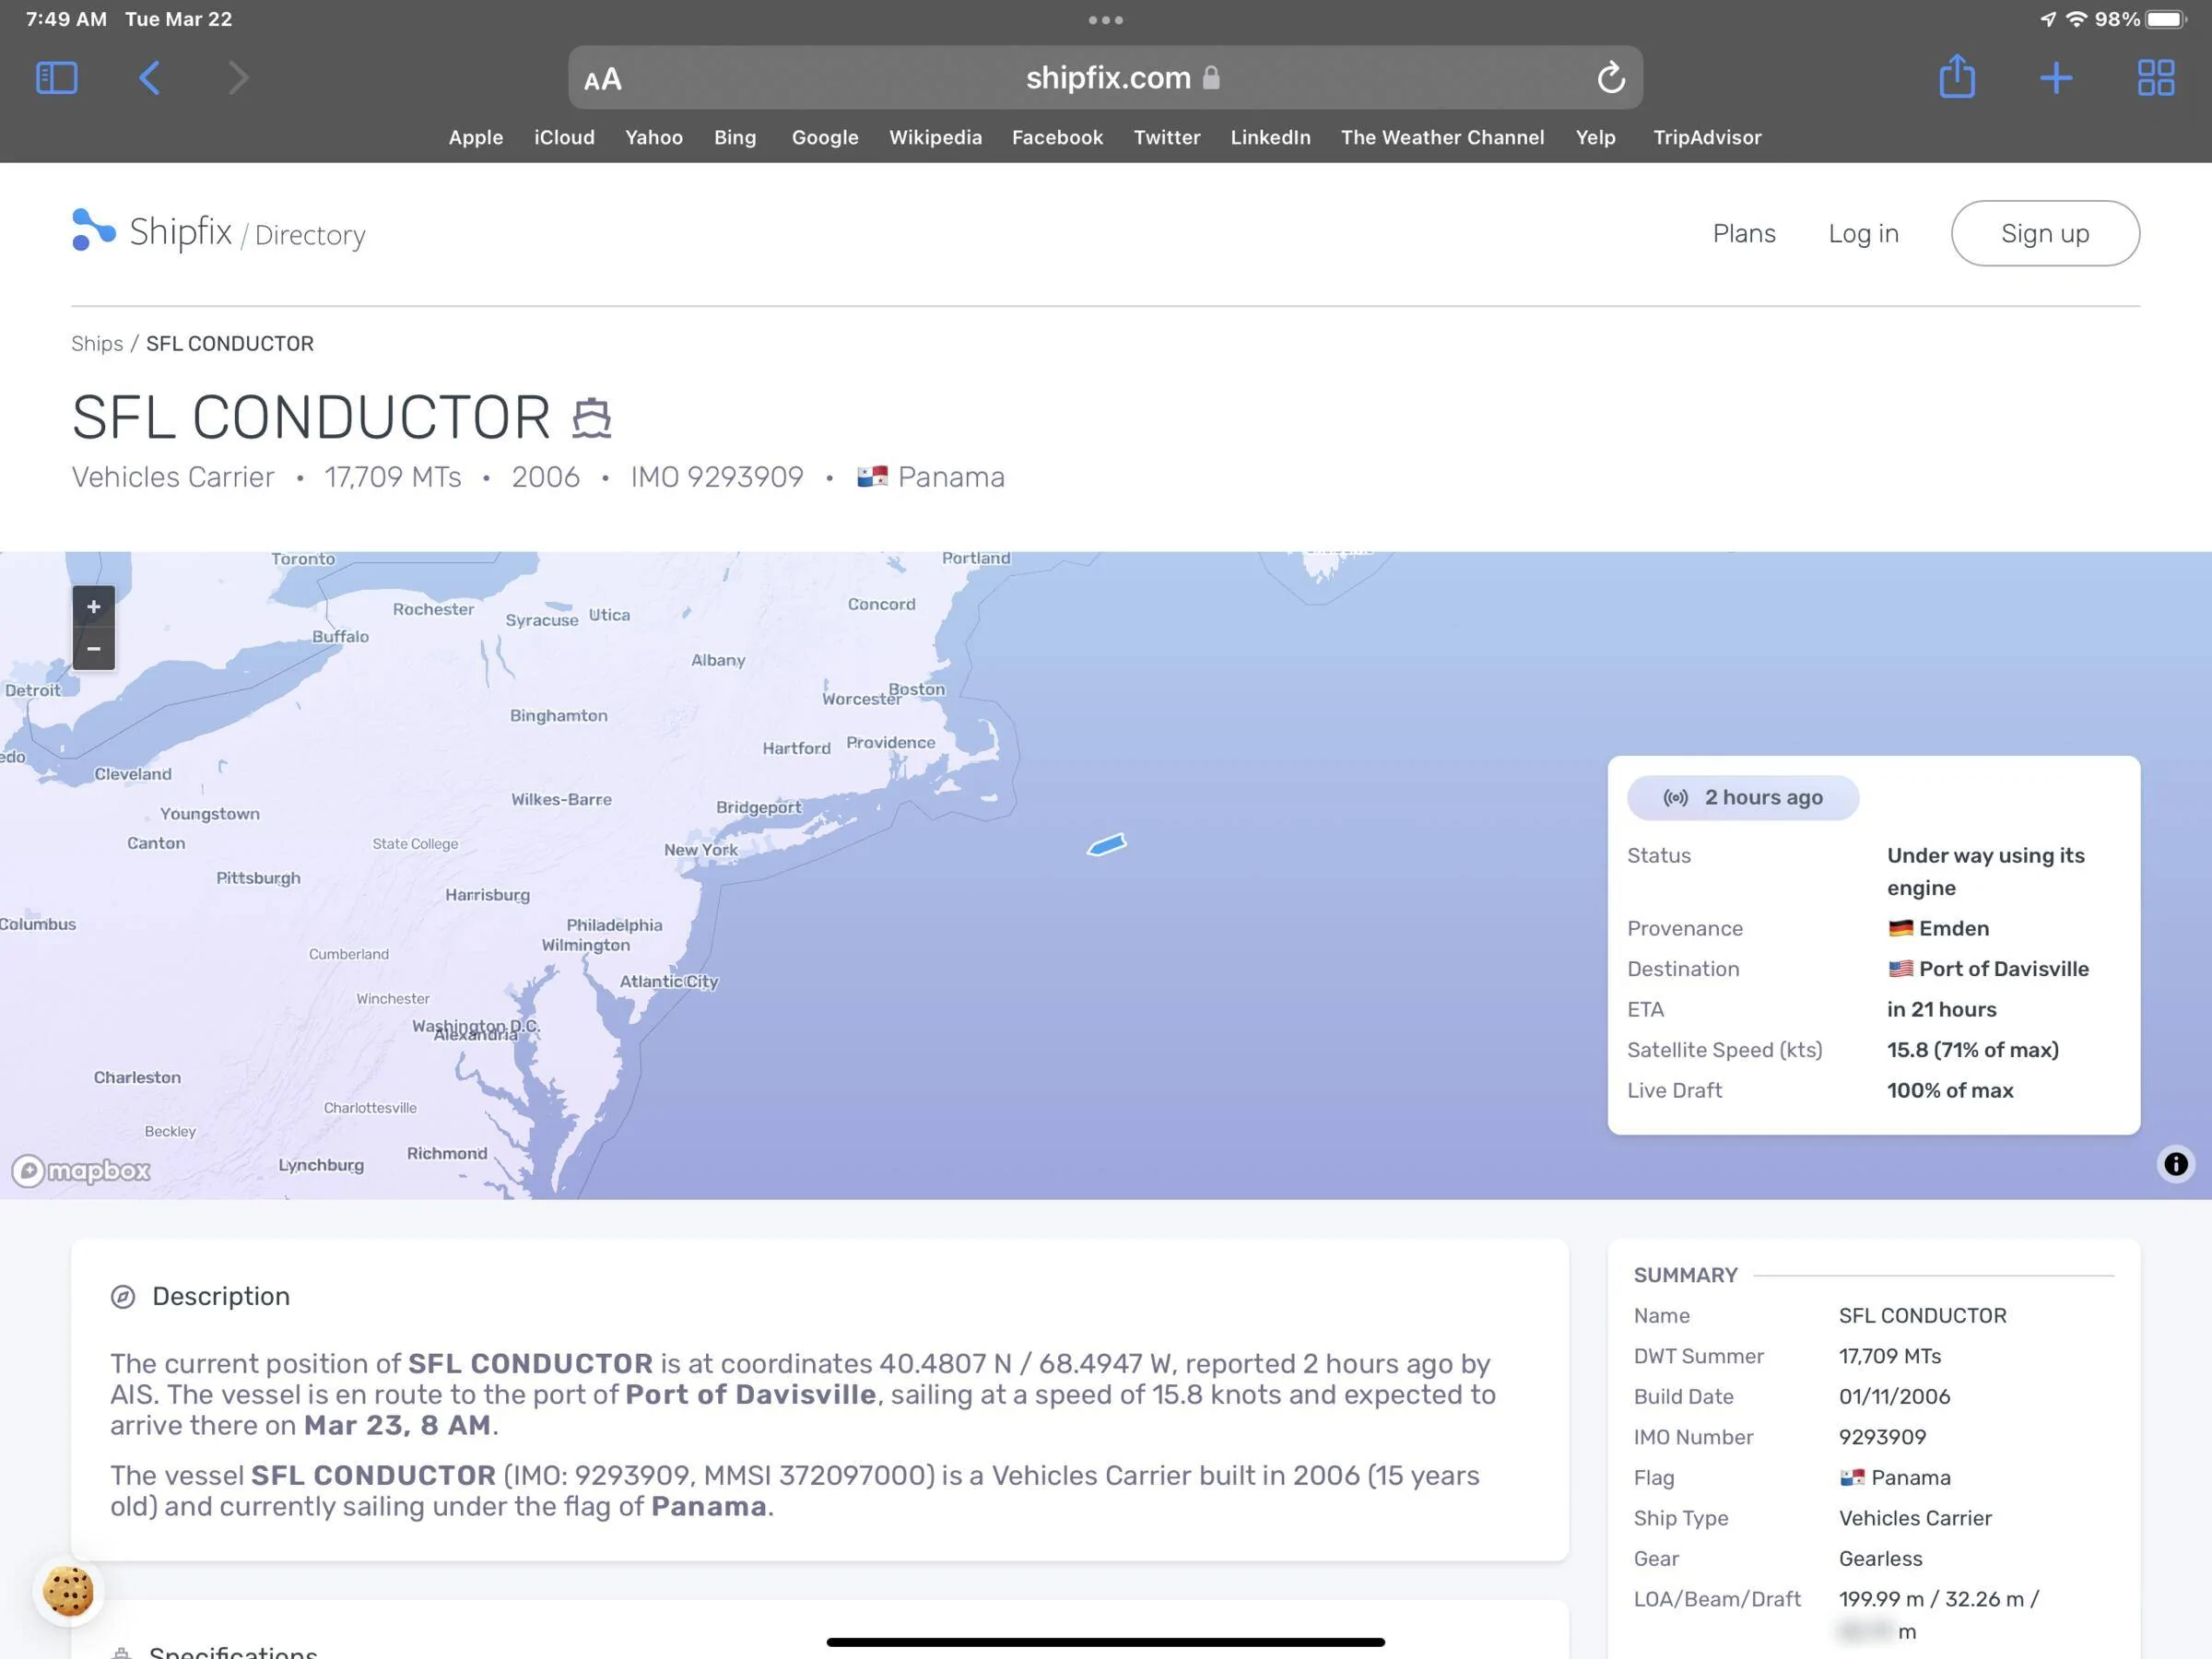This screenshot has width=2212, height=1659.
Task: Open cookie preferences cookie icon
Action: 68,1591
